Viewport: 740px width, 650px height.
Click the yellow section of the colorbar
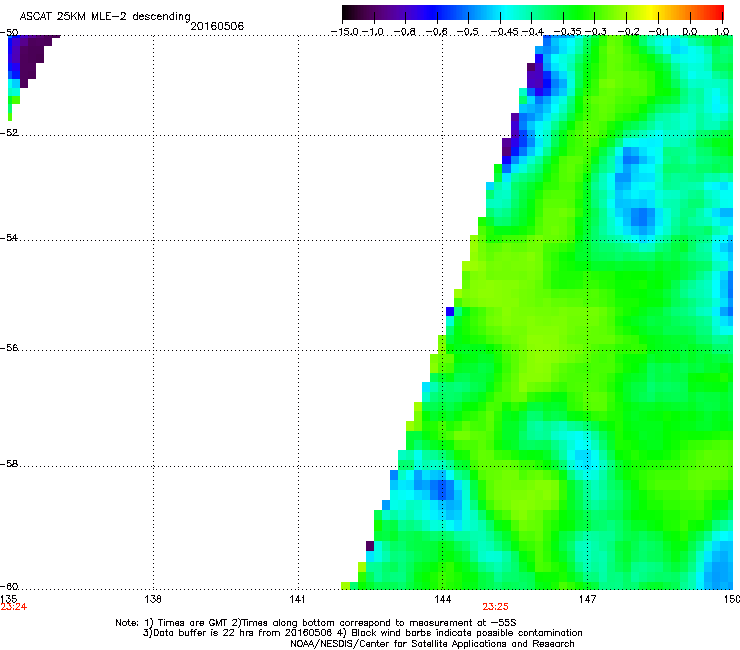tap(651, 13)
